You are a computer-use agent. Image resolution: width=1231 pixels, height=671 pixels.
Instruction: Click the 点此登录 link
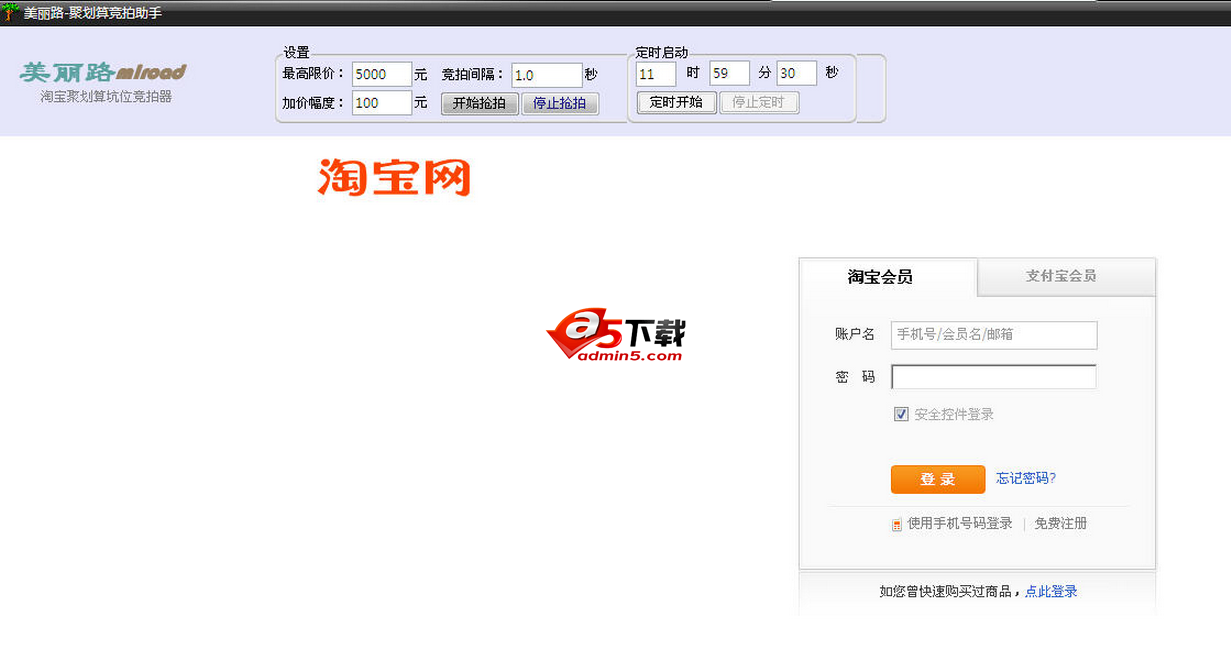1051,591
